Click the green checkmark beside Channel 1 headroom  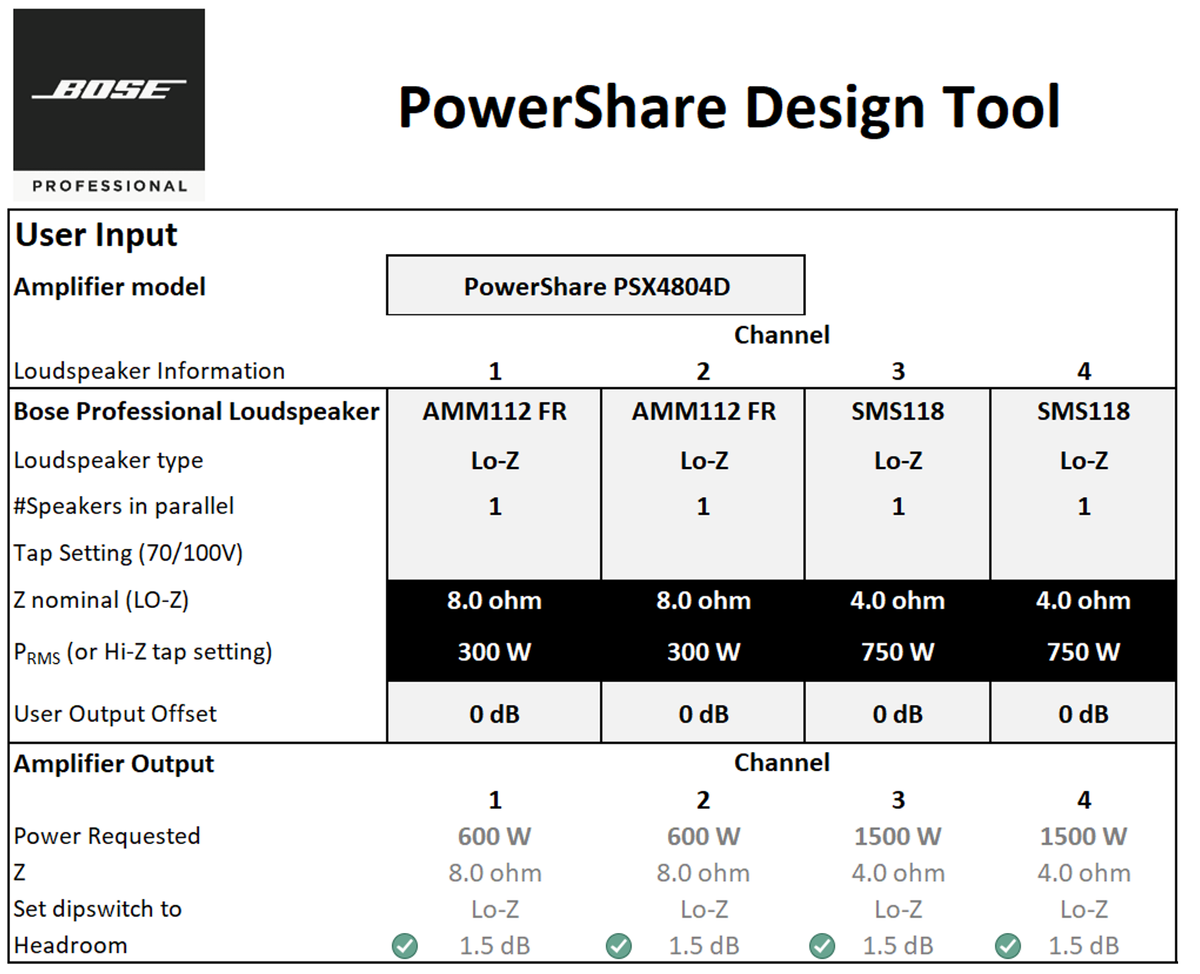(x=406, y=945)
